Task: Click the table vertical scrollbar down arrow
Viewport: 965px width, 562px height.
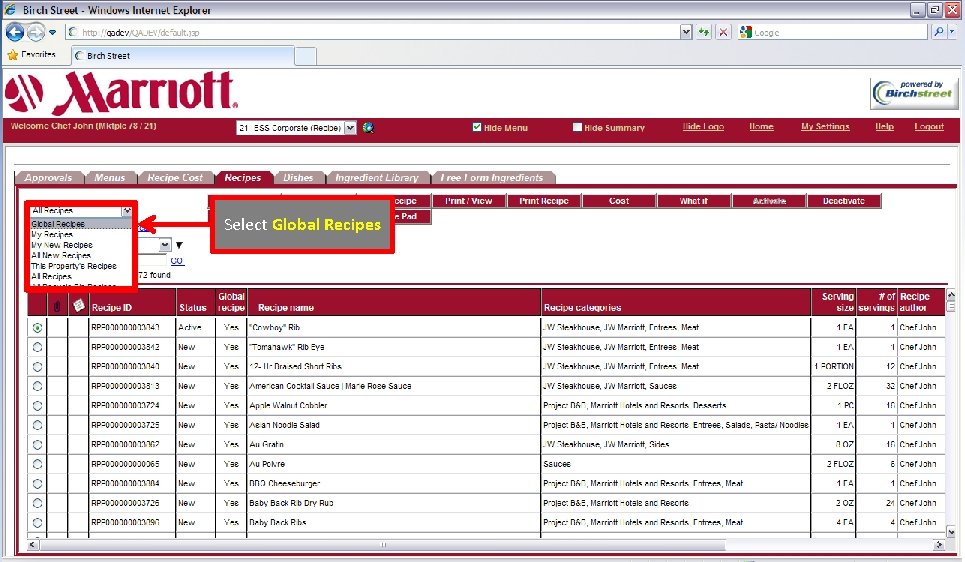Action: 951,532
